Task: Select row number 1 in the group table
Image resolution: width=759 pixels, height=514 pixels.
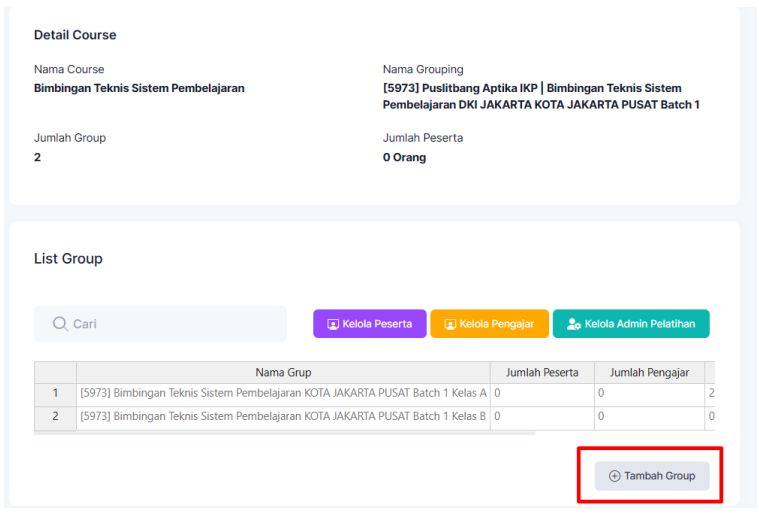Action: coord(55,394)
